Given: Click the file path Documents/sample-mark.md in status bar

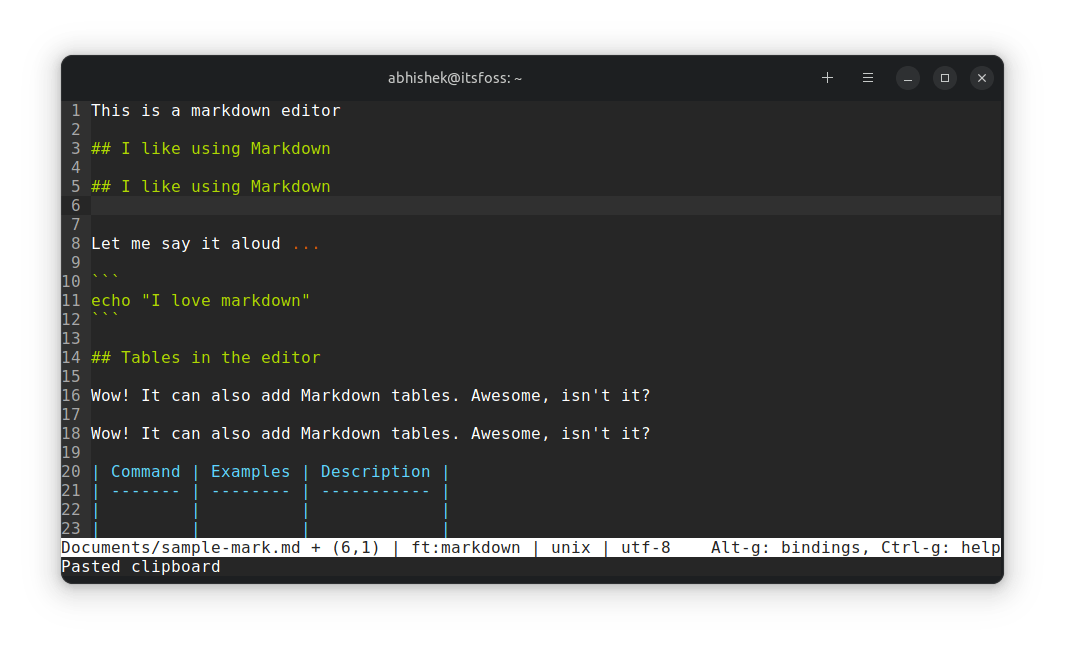Looking at the screenshot, I should click(181, 548).
